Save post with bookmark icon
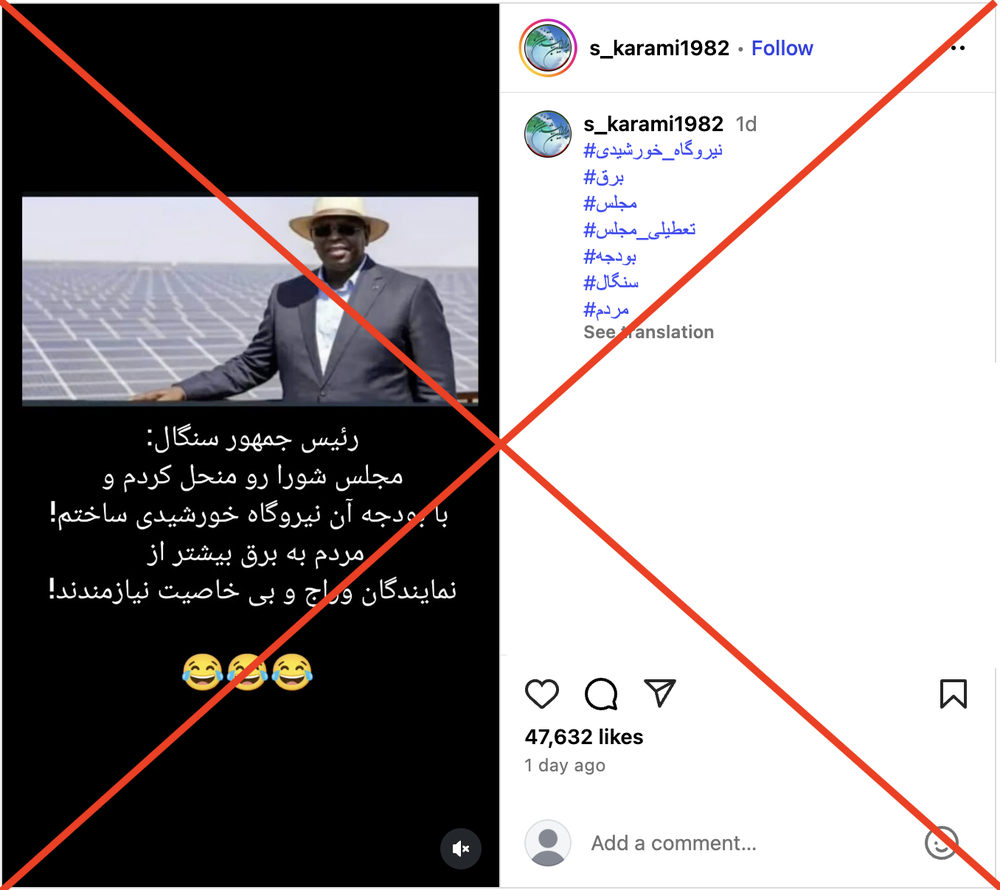Viewport: 1000px width, 890px height. (953, 694)
